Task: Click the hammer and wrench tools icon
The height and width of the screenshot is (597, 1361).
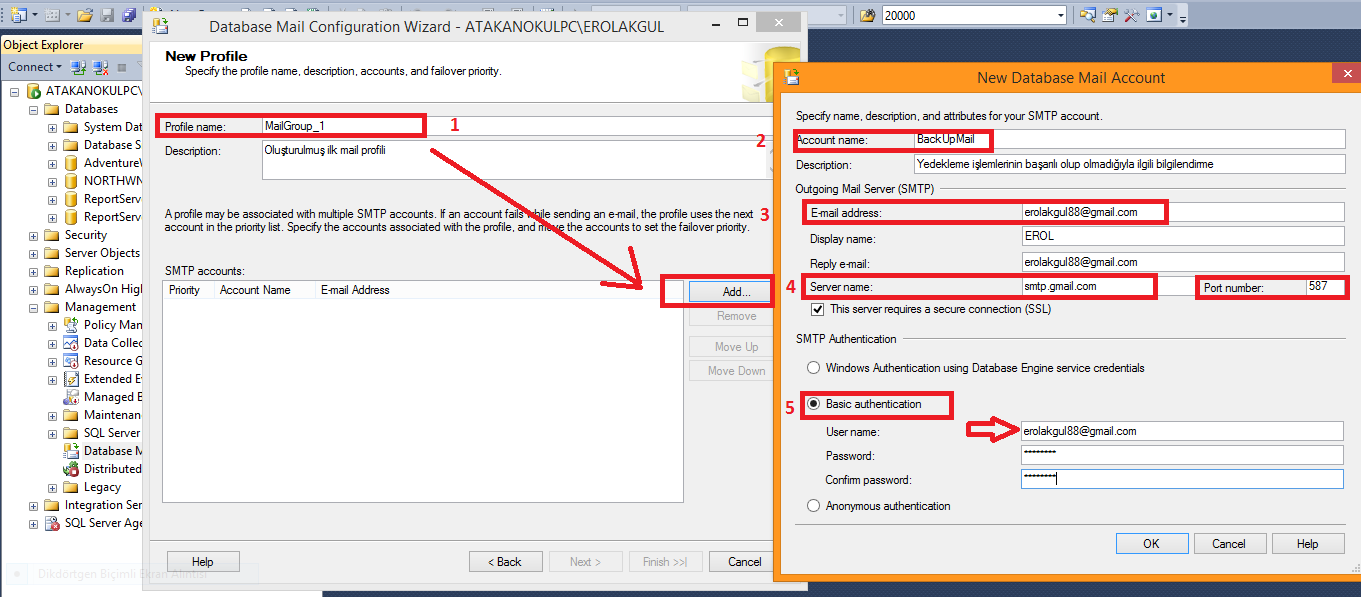Action: 1132,15
